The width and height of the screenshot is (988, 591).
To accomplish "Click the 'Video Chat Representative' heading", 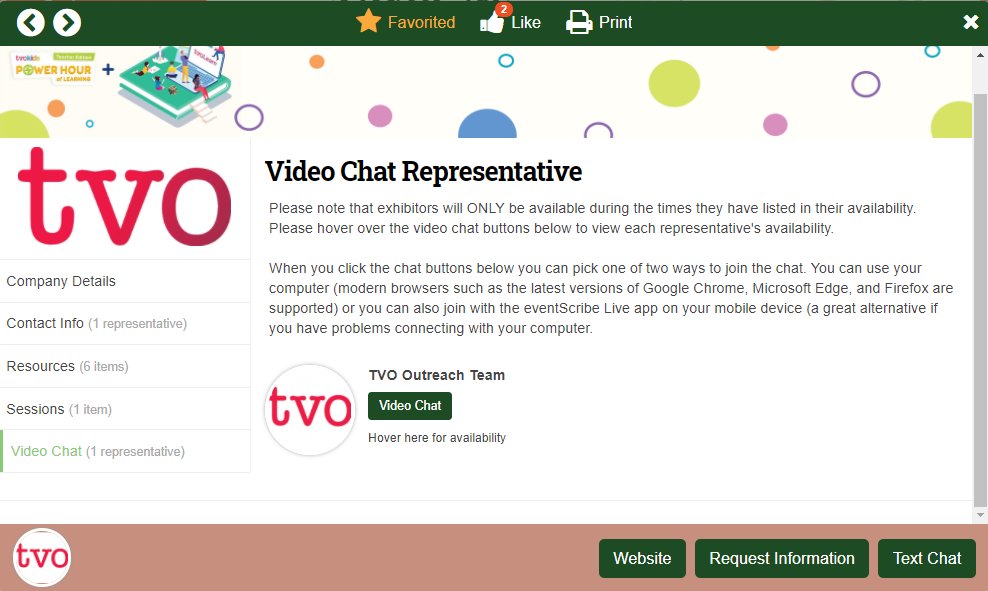I will (423, 171).
